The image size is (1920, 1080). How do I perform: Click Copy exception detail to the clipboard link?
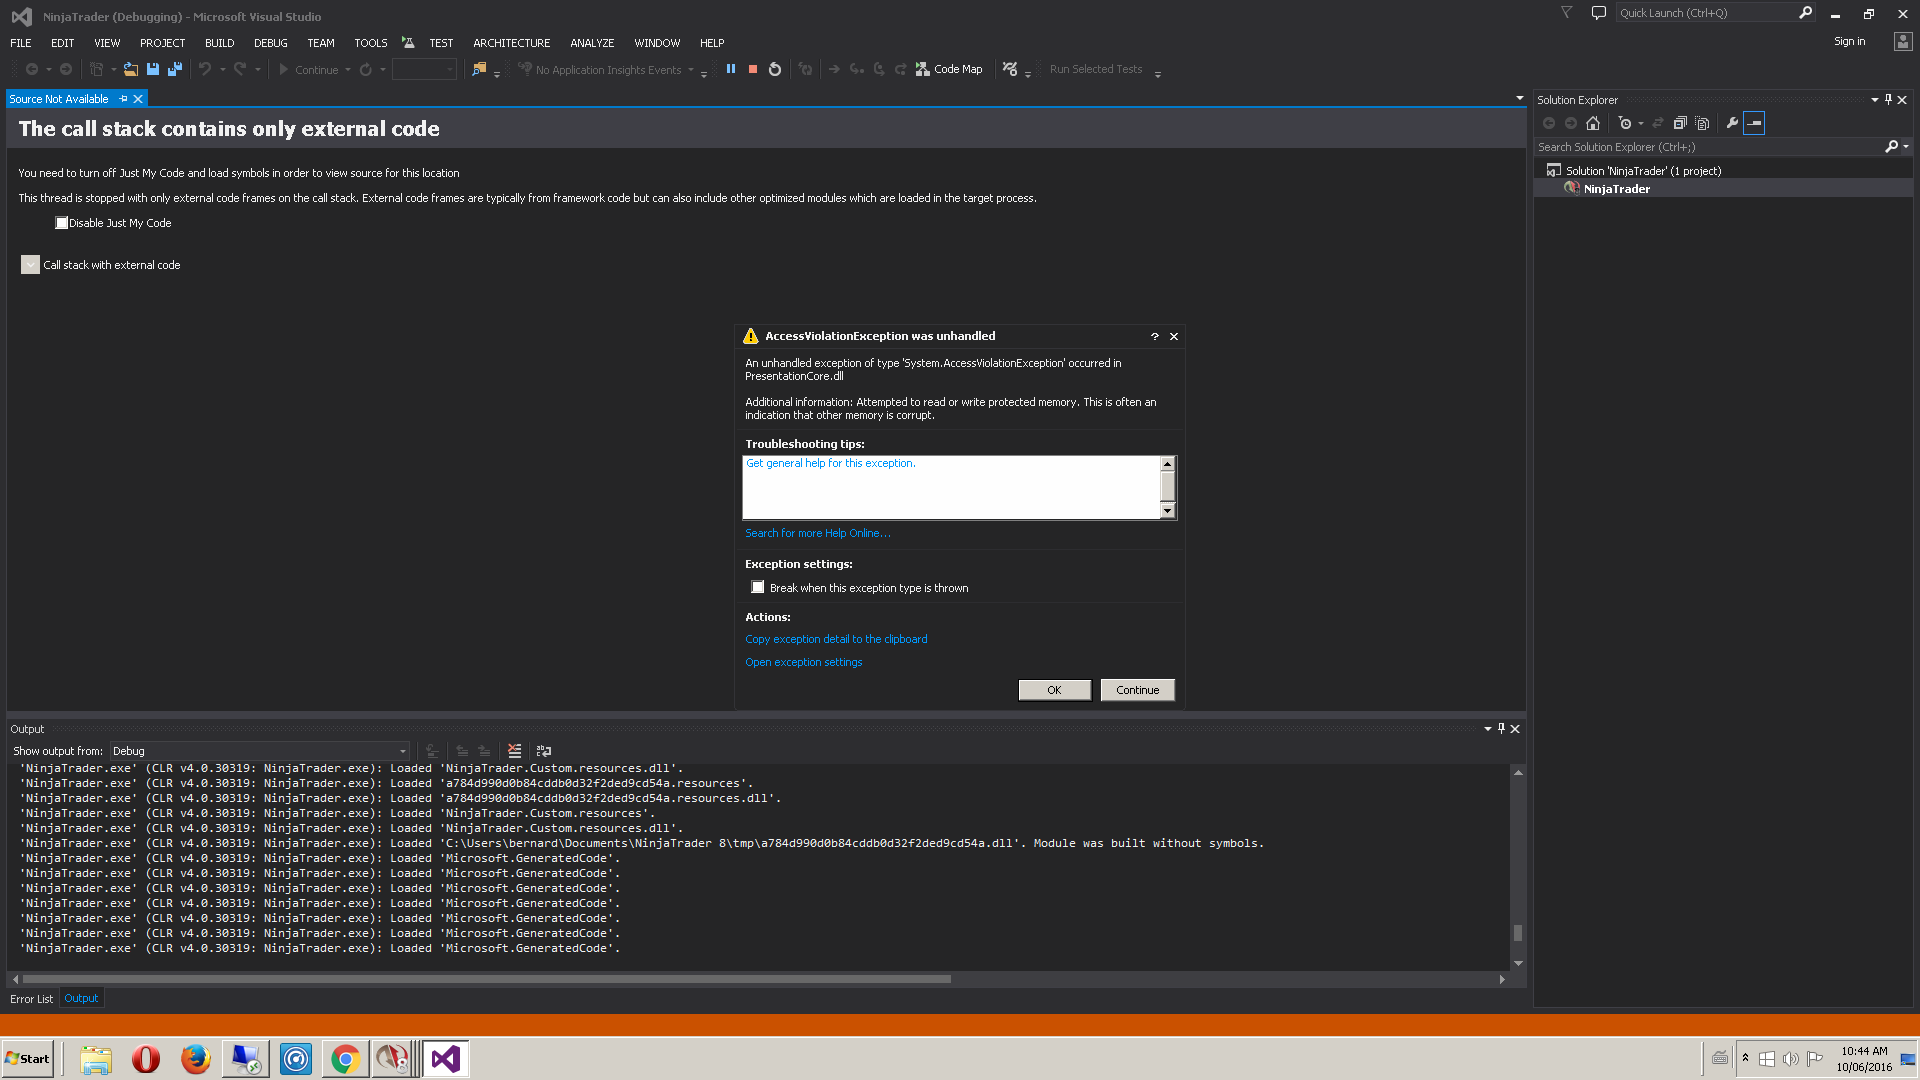(x=836, y=639)
